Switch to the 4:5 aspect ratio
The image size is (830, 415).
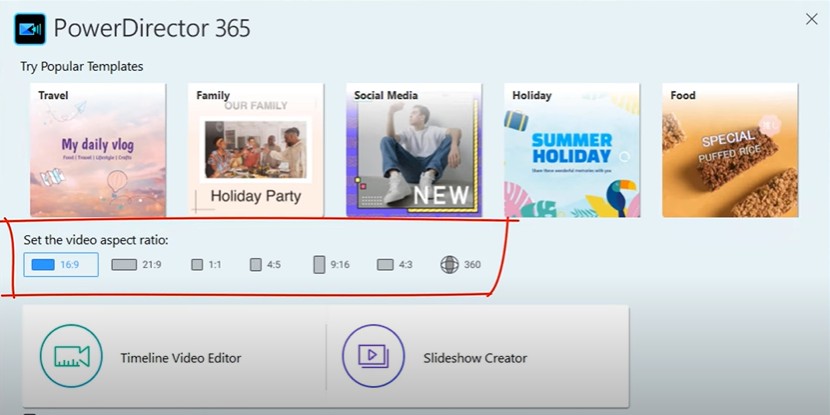pos(265,265)
